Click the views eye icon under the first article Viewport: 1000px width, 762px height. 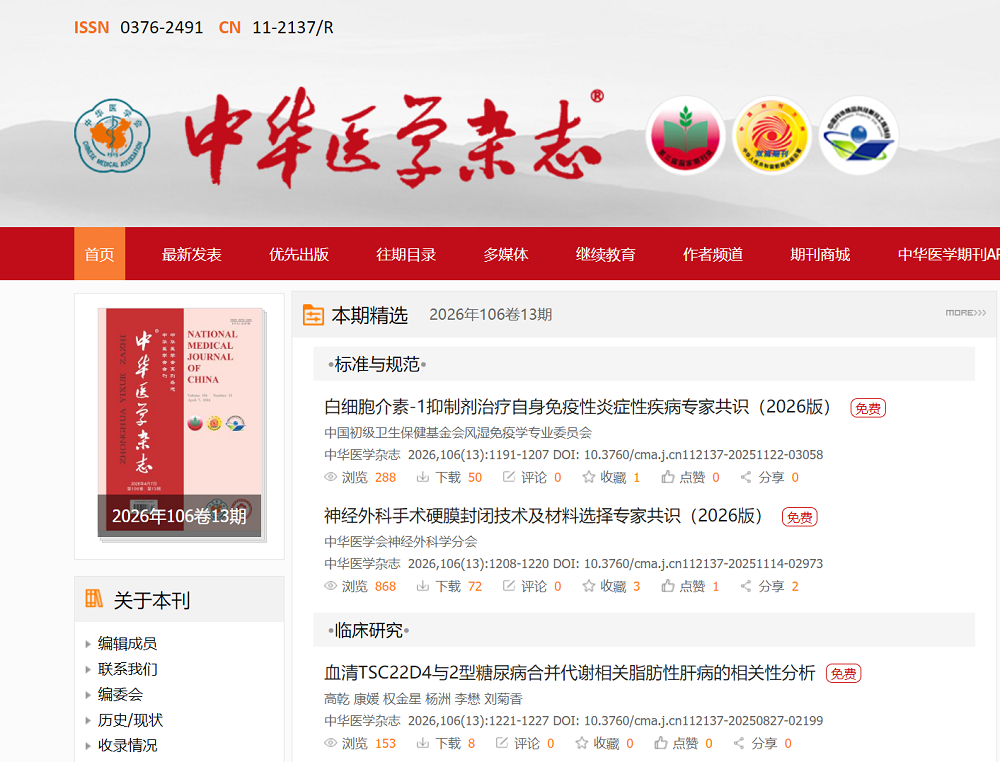click(x=330, y=477)
